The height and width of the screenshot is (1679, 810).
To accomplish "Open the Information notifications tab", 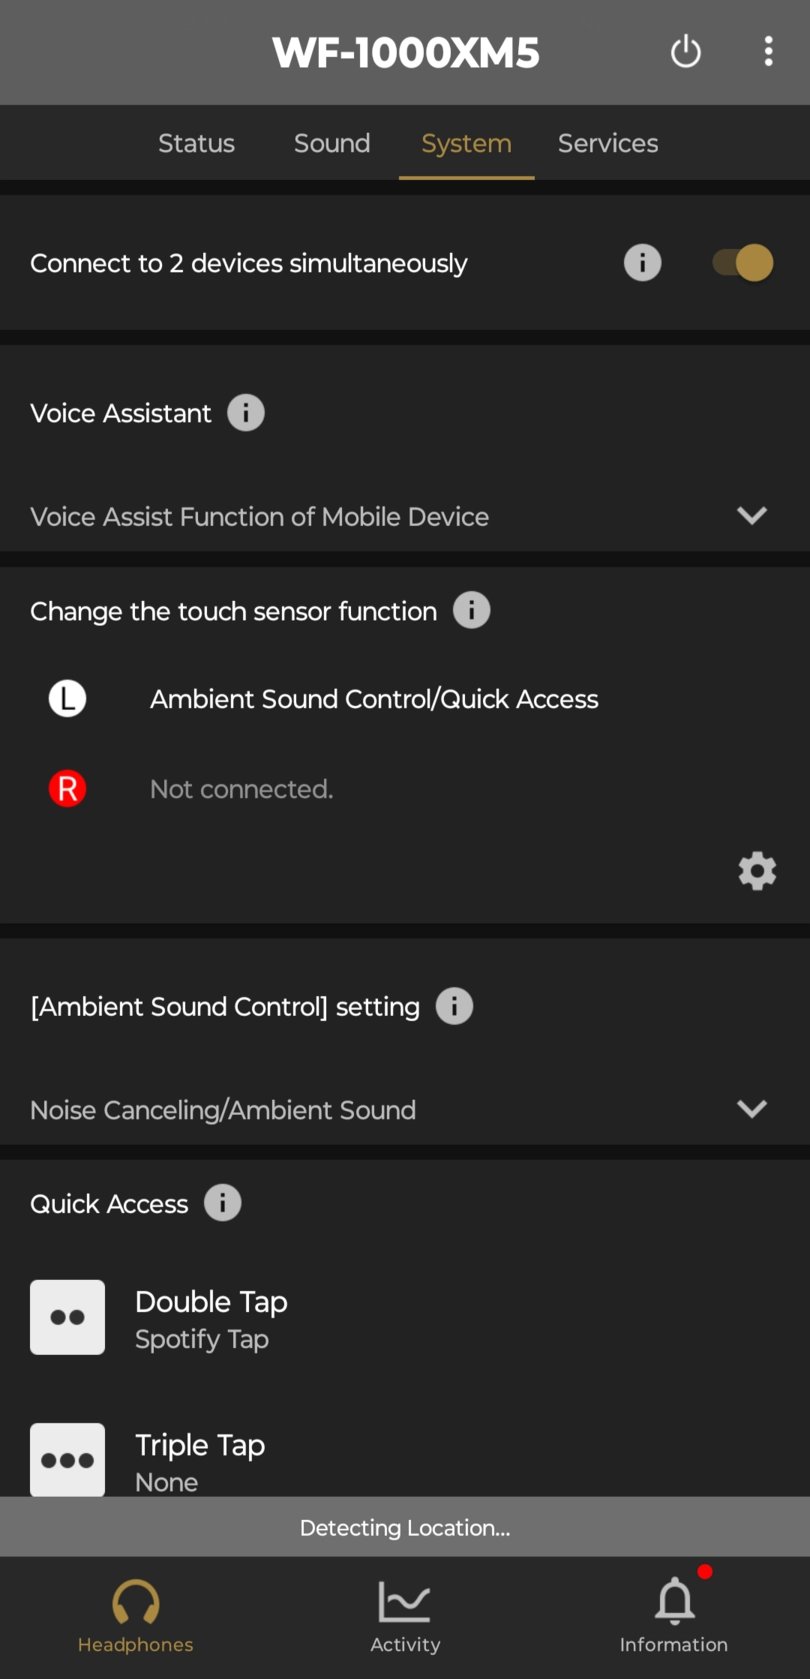I will pos(674,1615).
